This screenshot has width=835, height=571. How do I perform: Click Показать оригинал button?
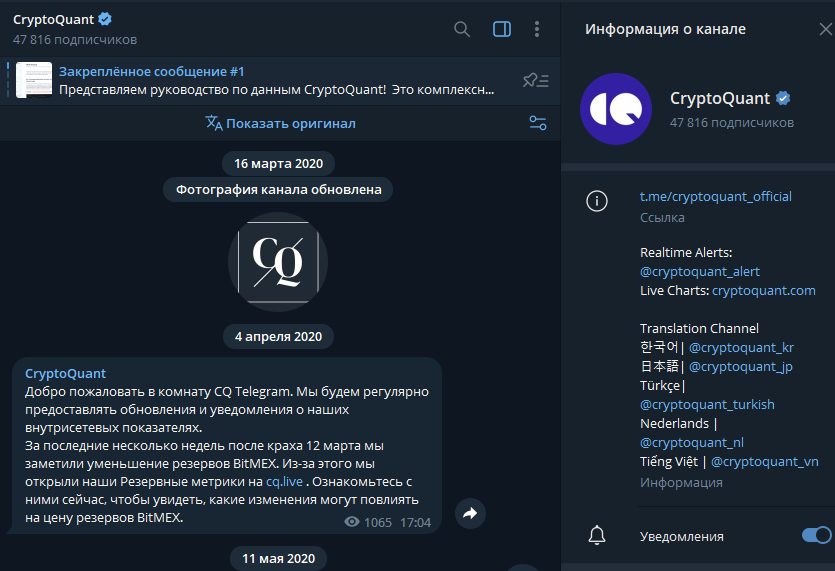(291, 124)
